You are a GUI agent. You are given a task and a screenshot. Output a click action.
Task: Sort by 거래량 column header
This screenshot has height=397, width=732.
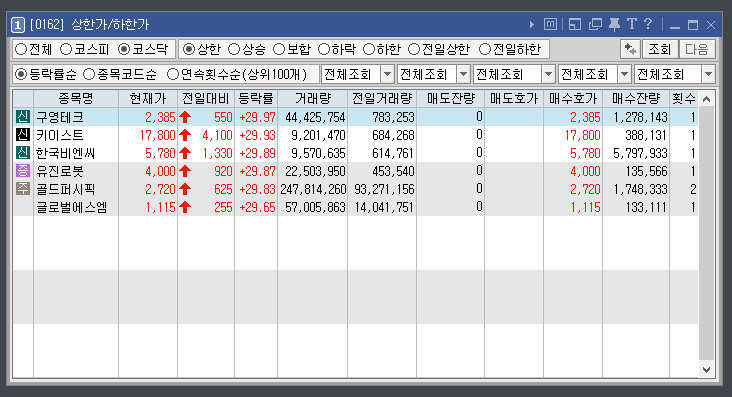tap(312, 99)
